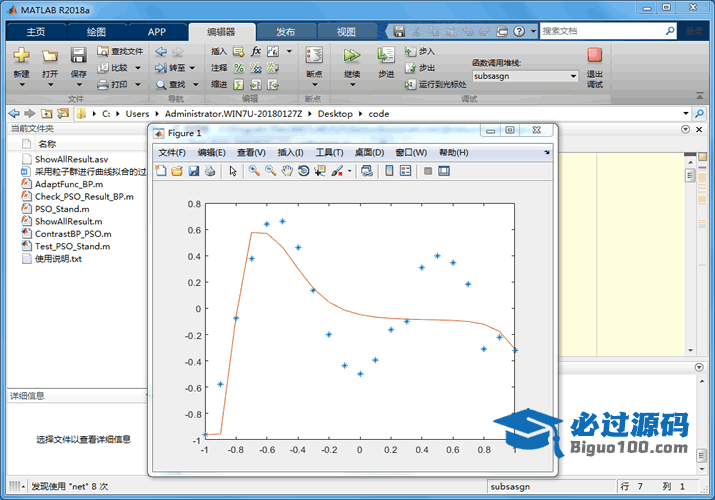Select the Rotate 3D tool
715x500 pixels.
[303, 171]
